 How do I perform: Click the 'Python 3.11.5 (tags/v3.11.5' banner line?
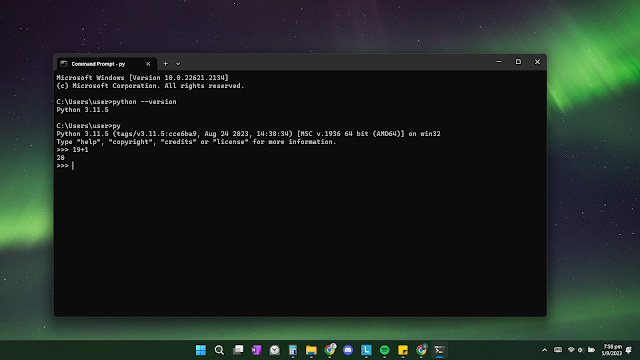tap(249, 134)
